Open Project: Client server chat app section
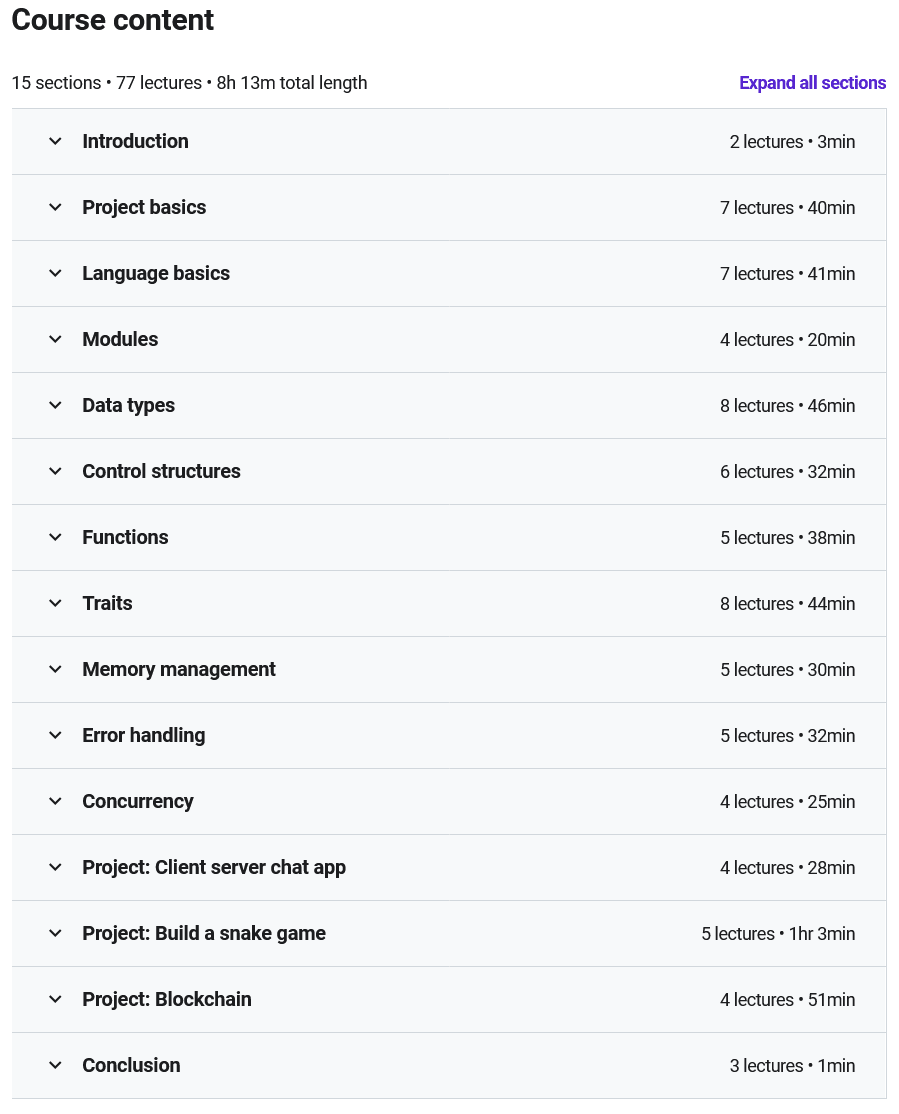Screen dimensions: 899x1114 214,868
